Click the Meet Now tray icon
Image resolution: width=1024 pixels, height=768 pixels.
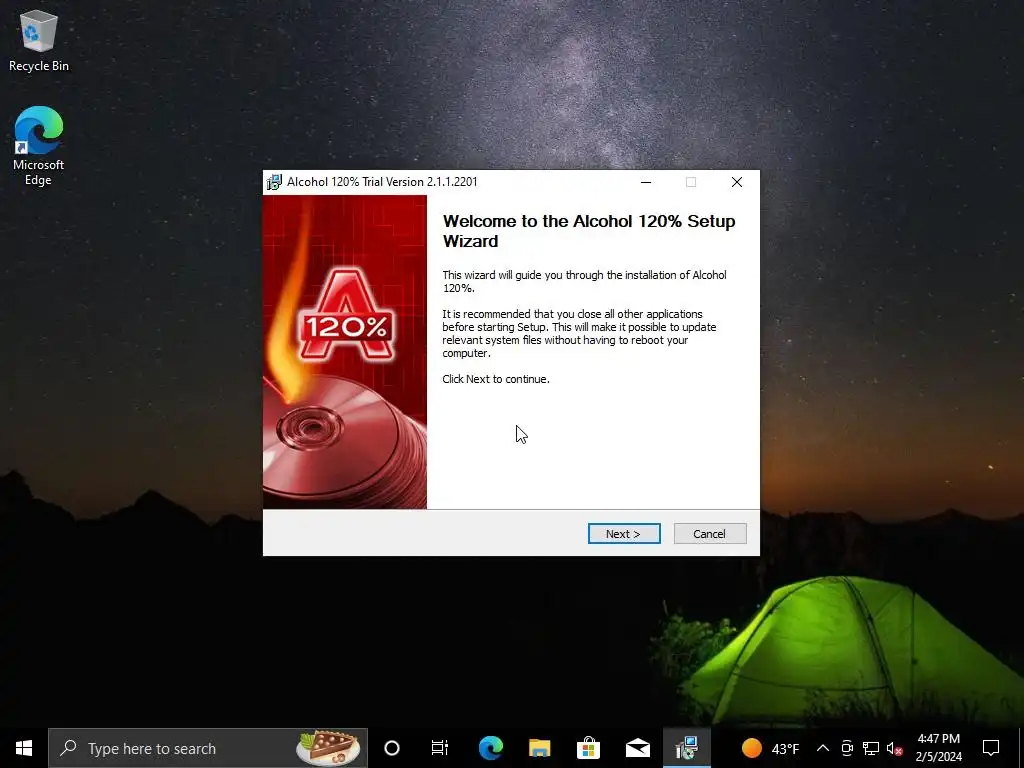(x=847, y=748)
